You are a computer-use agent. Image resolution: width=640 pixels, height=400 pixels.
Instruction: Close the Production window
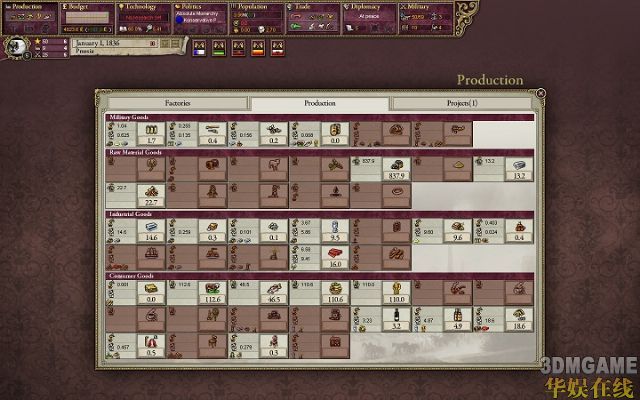[x=540, y=93]
